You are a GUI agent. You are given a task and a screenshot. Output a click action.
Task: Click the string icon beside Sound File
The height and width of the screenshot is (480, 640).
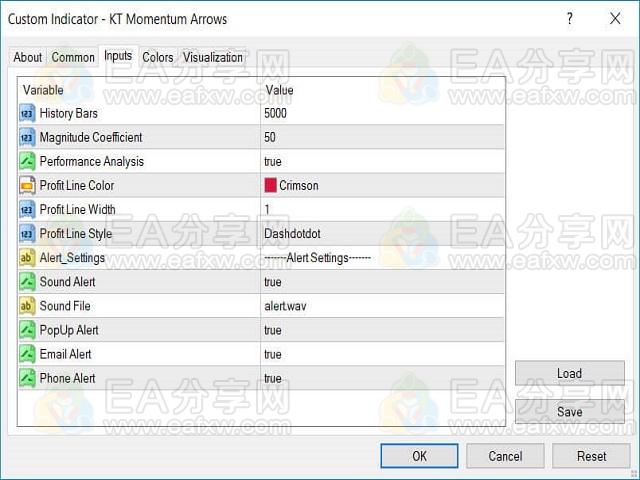click(27, 306)
